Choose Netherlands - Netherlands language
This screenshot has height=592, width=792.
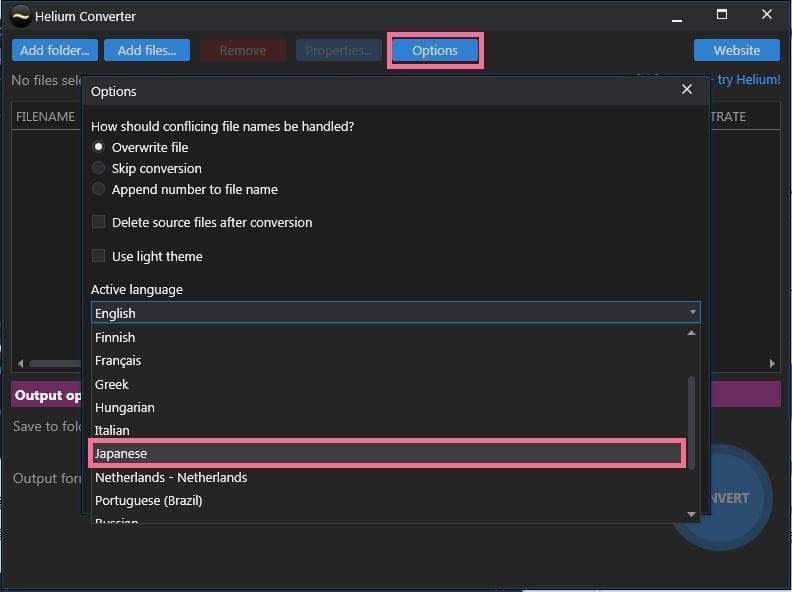(x=388, y=477)
